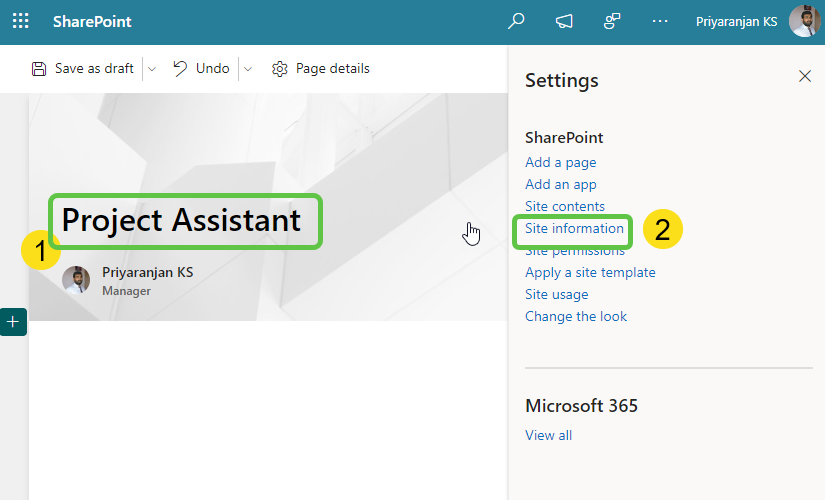Open Site contents link
This screenshot has height=500, width=825.
click(564, 206)
